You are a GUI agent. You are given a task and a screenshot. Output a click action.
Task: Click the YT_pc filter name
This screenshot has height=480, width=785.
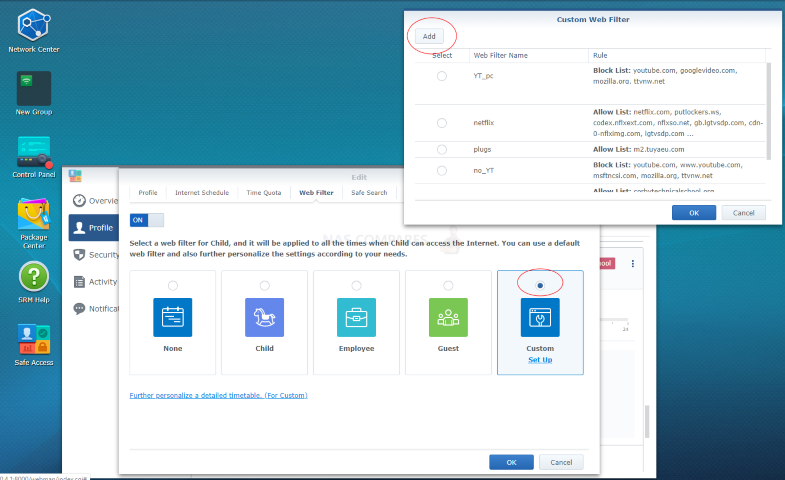tap(484, 76)
